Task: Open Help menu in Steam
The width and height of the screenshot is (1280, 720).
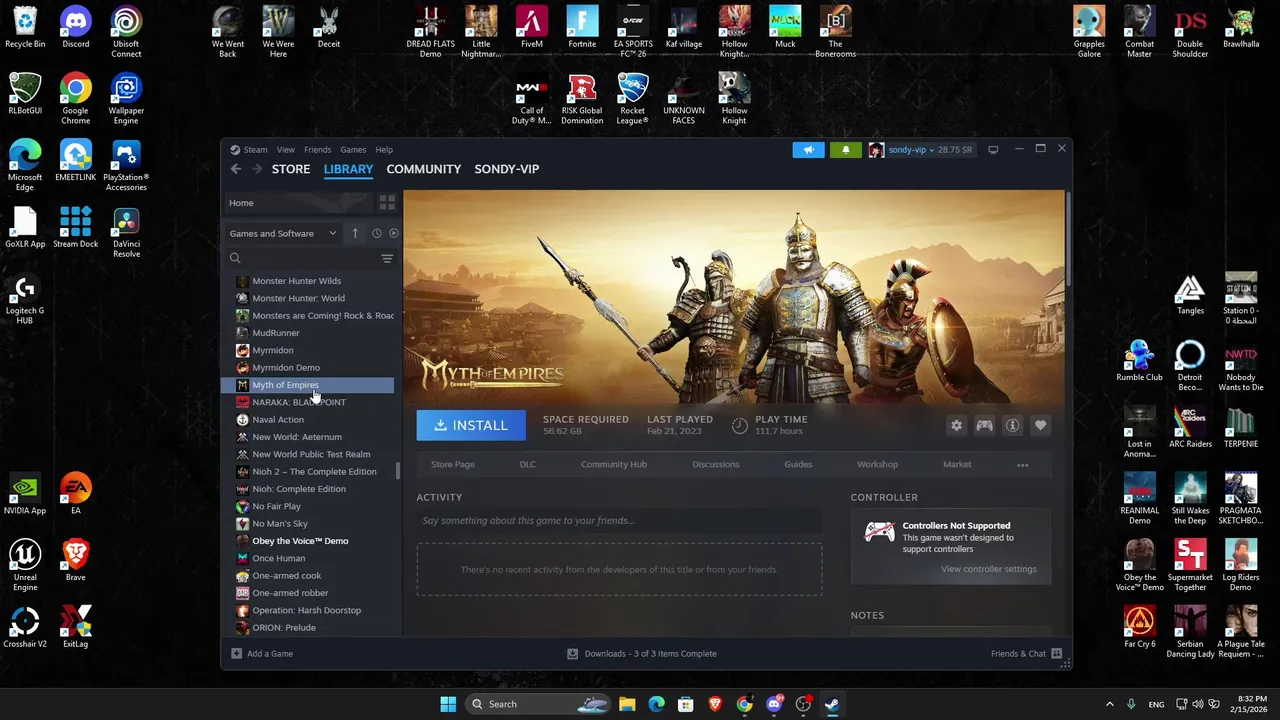Action: pyautogui.click(x=384, y=150)
